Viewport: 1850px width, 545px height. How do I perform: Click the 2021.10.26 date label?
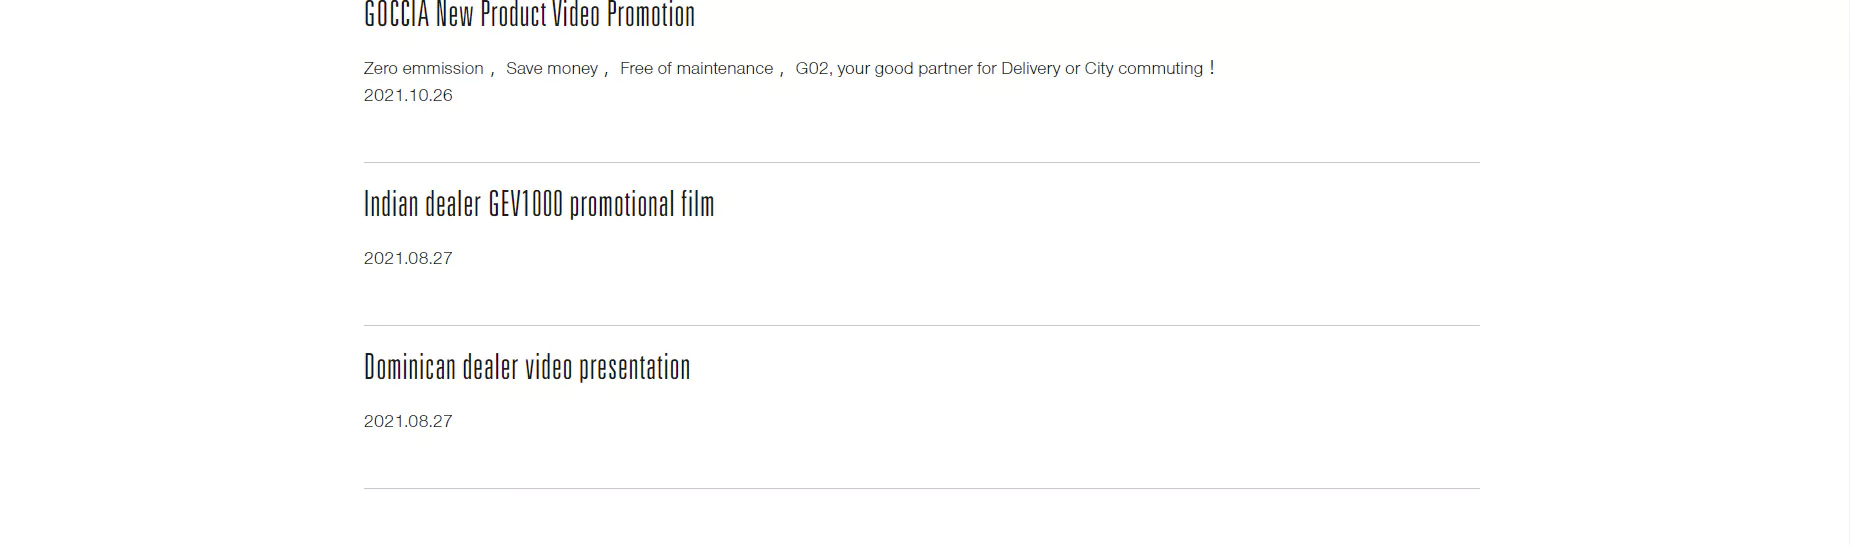pyautogui.click(x=408, y=95)
